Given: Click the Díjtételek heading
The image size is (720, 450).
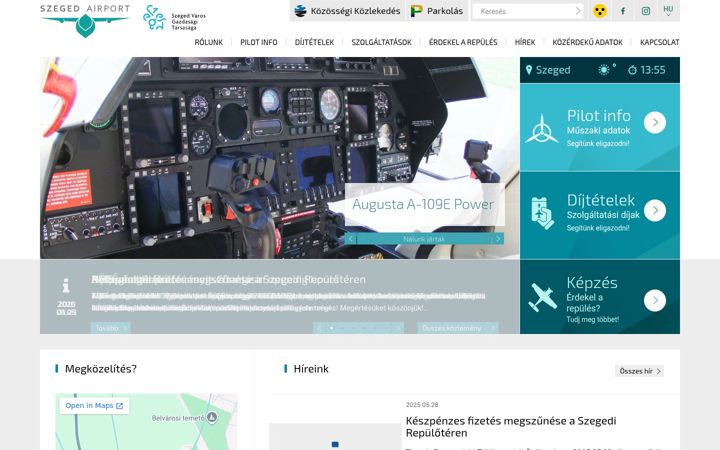Looking at the screenshot, I should (x=601, y=200).
